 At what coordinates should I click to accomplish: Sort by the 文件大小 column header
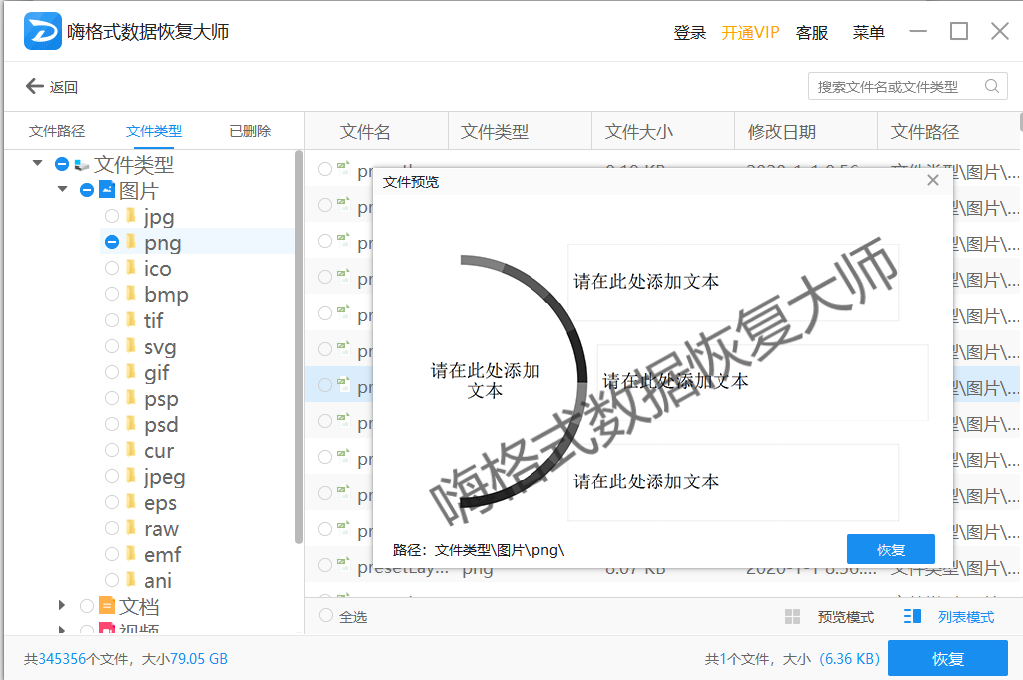(x=638, y=132)
